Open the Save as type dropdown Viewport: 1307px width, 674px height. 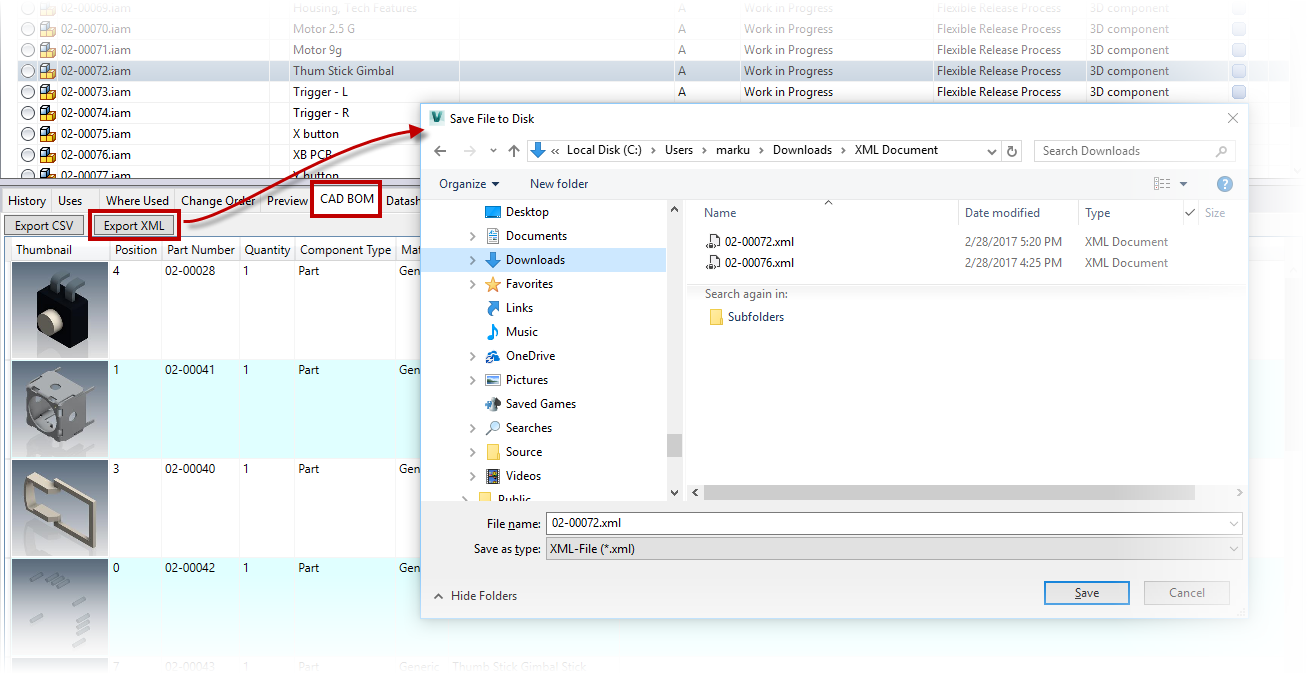[1233, 548]
